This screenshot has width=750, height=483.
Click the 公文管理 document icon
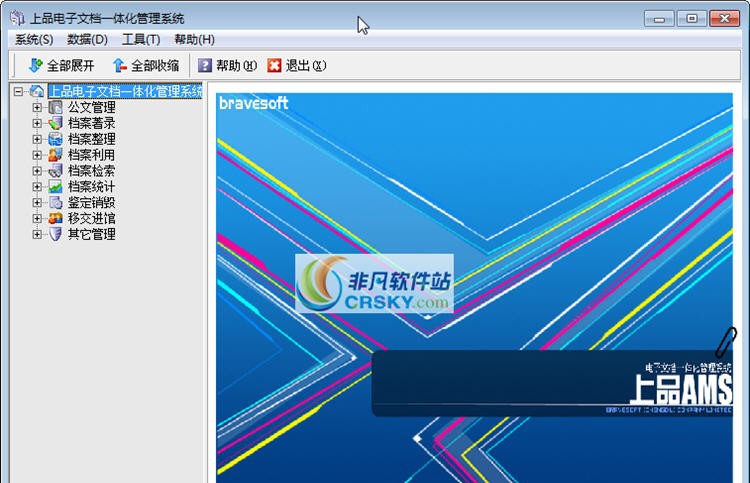coord(55,107)
